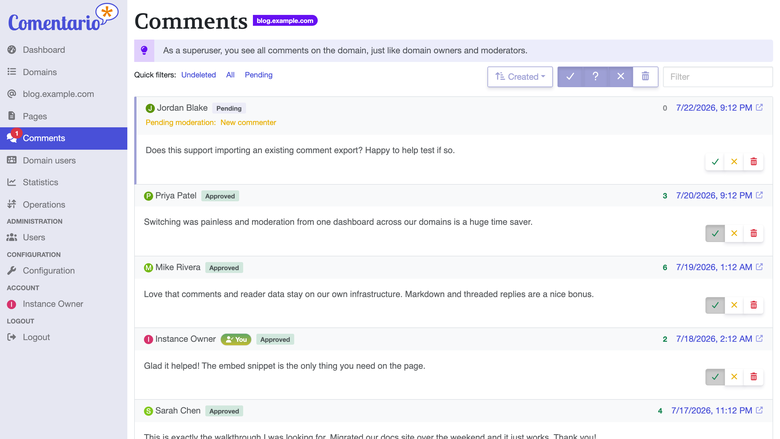Viewport: 780px width, 439px height.
Task: Reject Mike Rivera's comment using X icon
Action: (x=734, y=305)
